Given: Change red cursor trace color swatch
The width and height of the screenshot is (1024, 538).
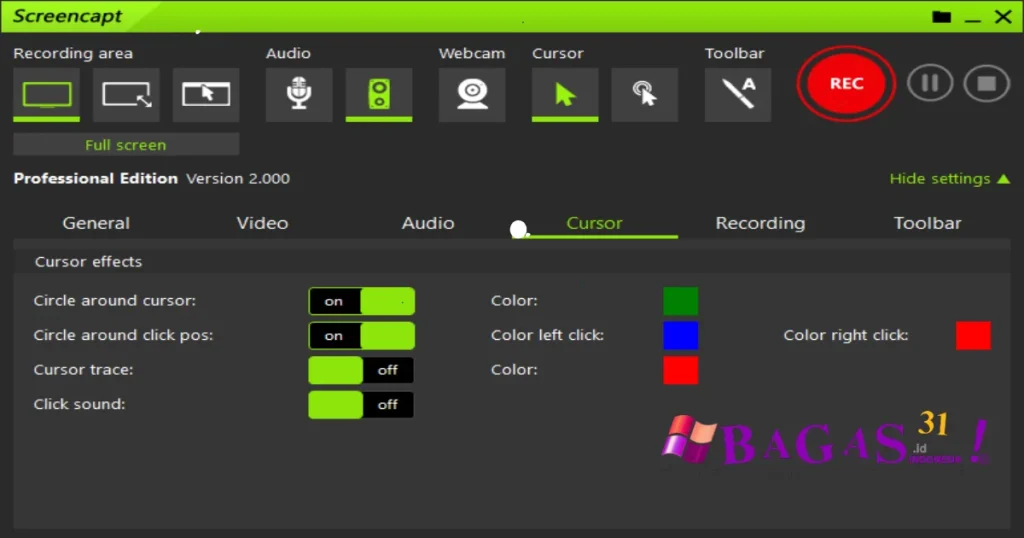Looking at the screenshot, I should (680, 370).
